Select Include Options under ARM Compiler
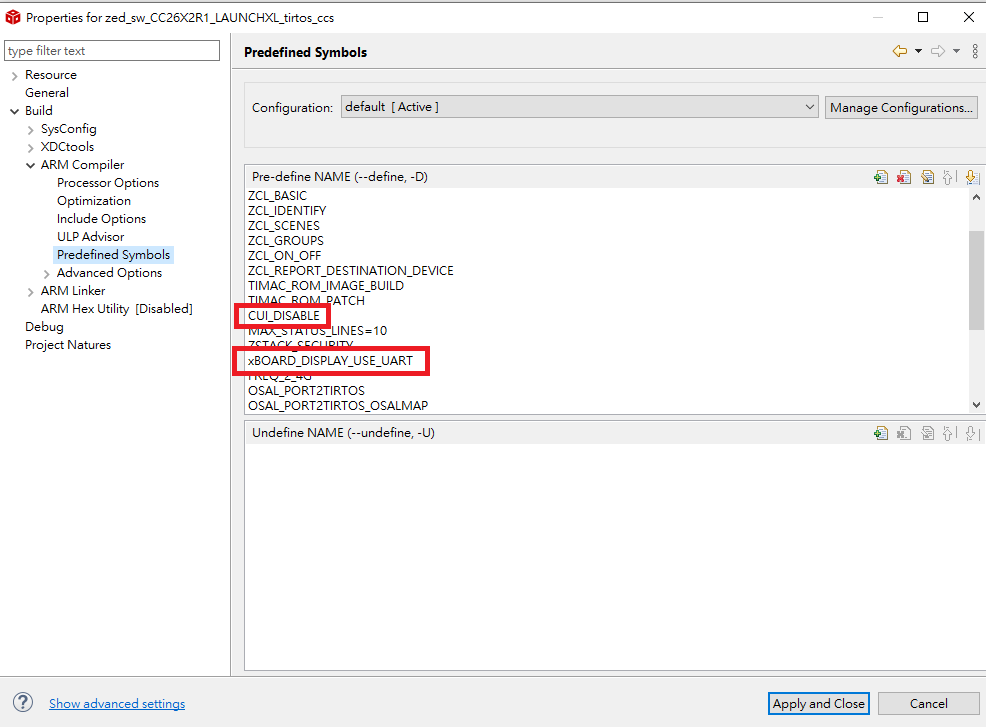Image resolution: width=986 pixels, height=727 pixels. (x=101, y=219)
